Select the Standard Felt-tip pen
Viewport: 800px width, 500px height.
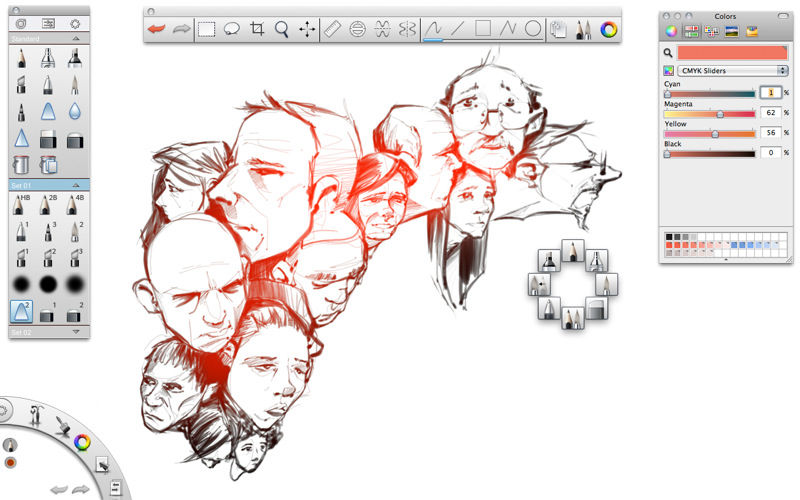[21, 112]
